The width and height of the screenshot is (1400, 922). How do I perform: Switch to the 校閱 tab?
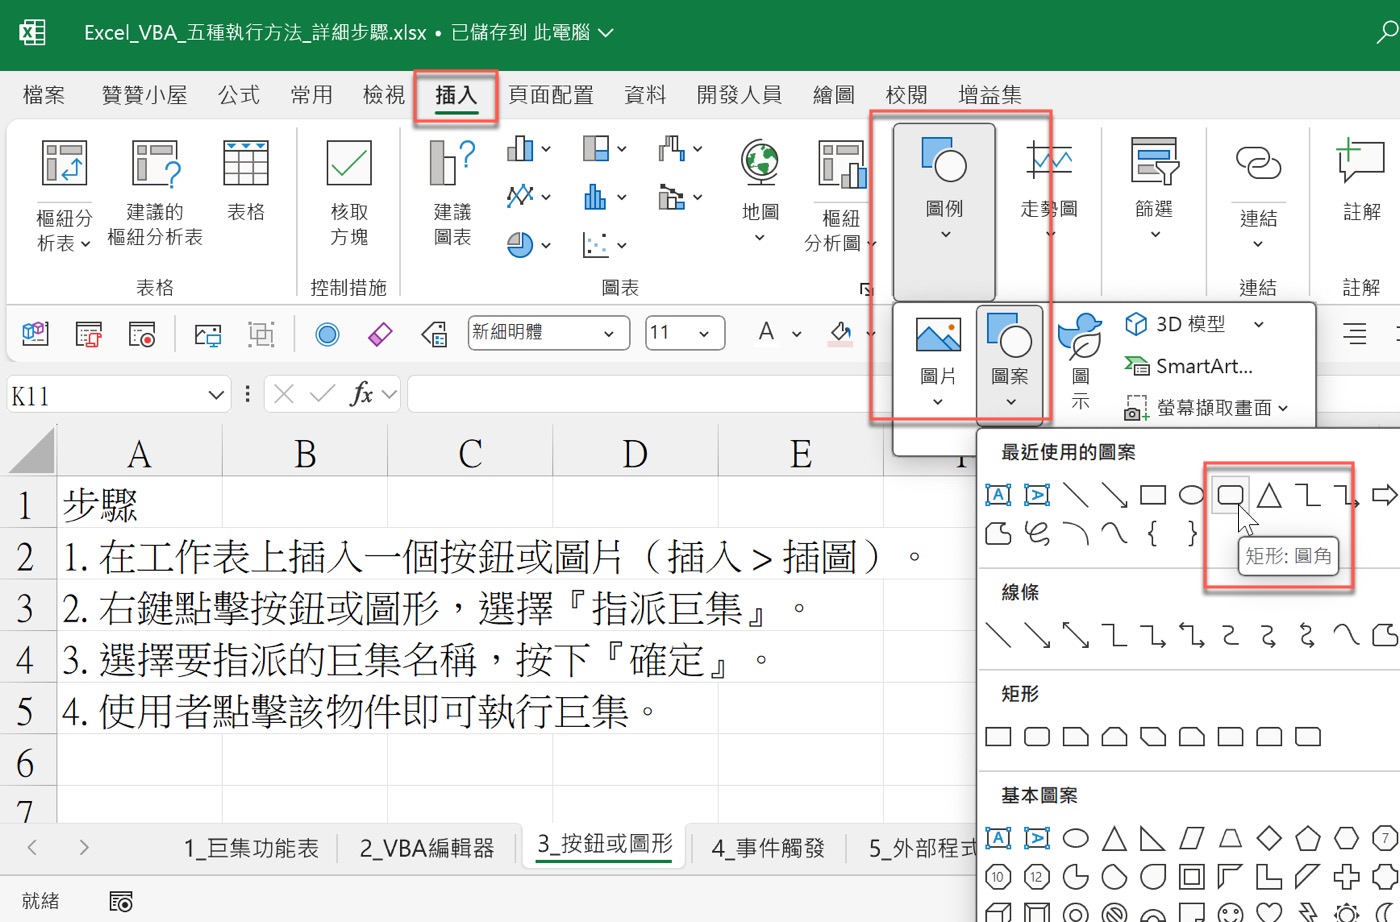[906, 95]
